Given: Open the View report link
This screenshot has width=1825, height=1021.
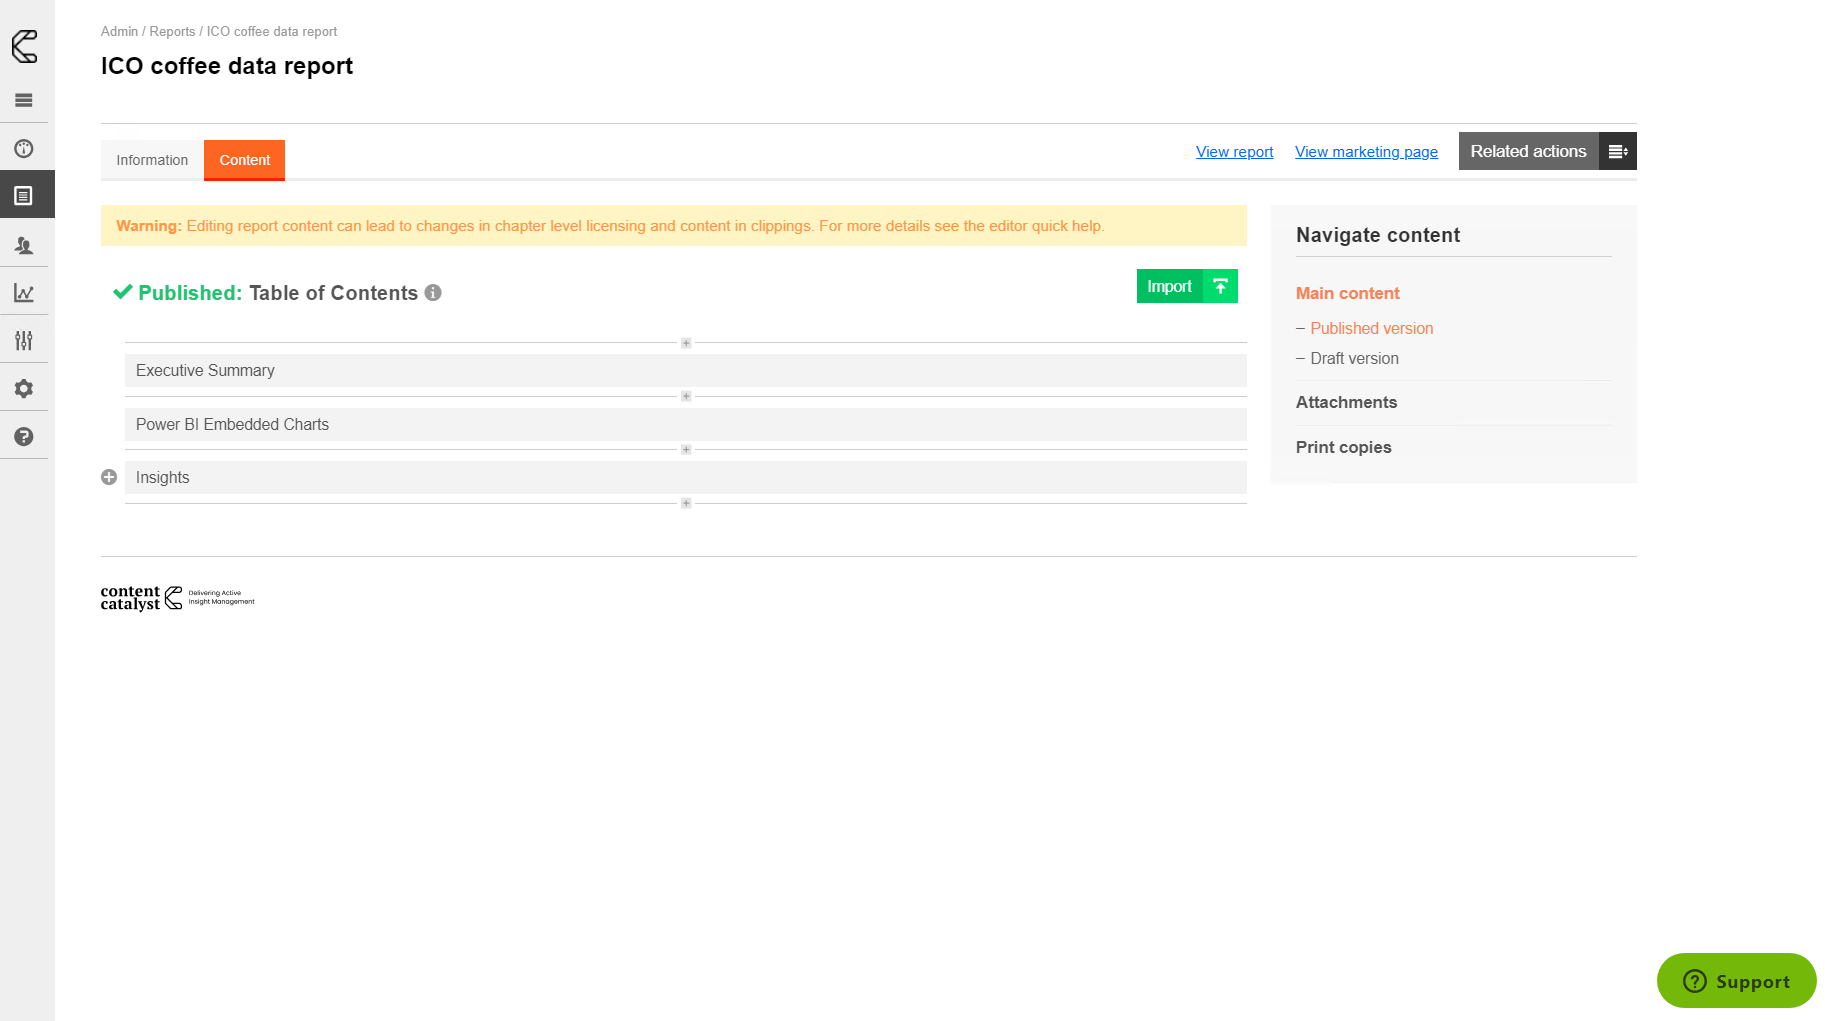Looking at the screenshot, I should tap(1234, 151).
